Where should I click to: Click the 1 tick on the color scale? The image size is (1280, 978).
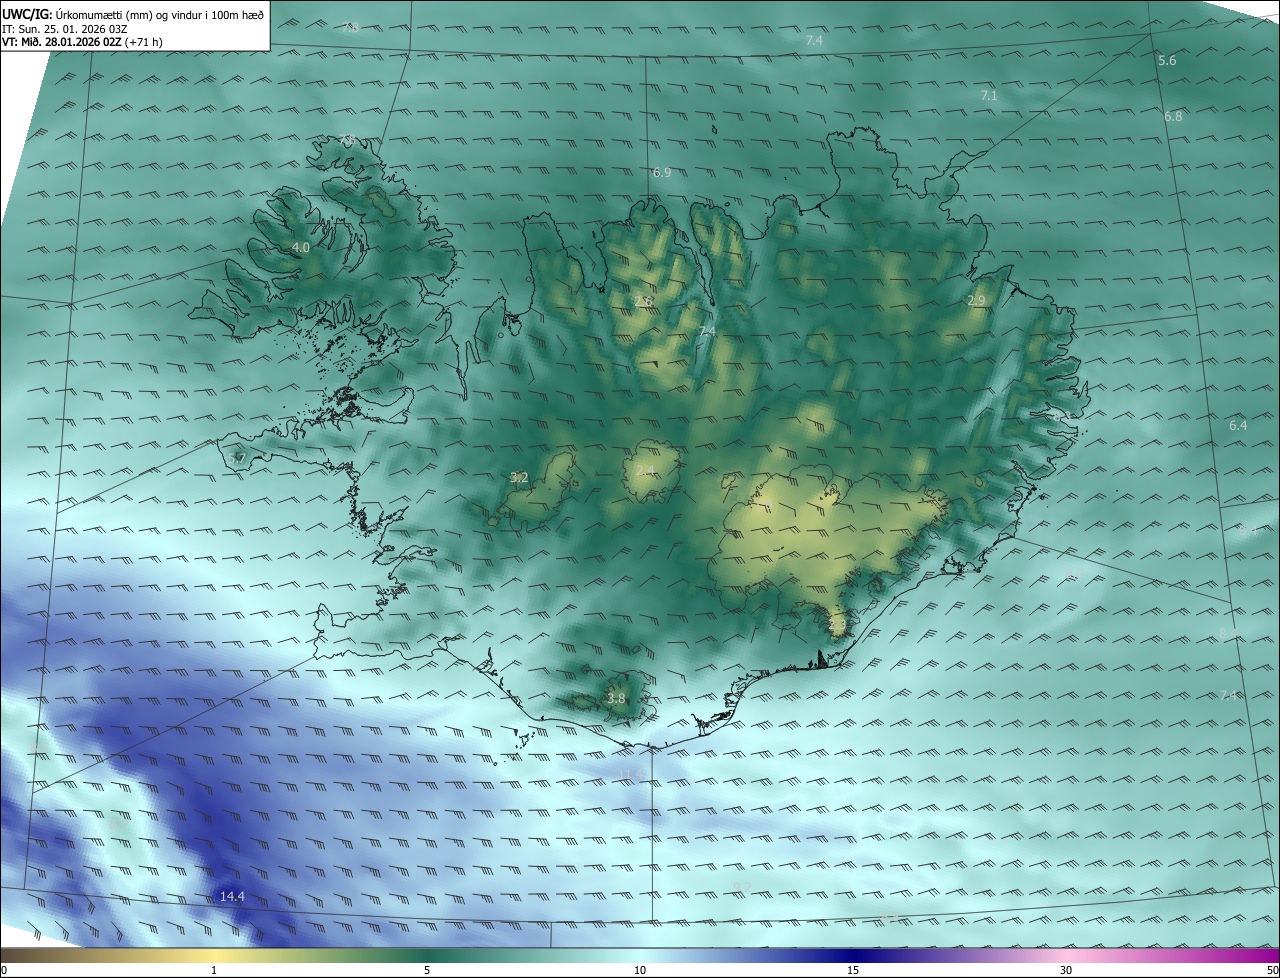tap(214, 970)
